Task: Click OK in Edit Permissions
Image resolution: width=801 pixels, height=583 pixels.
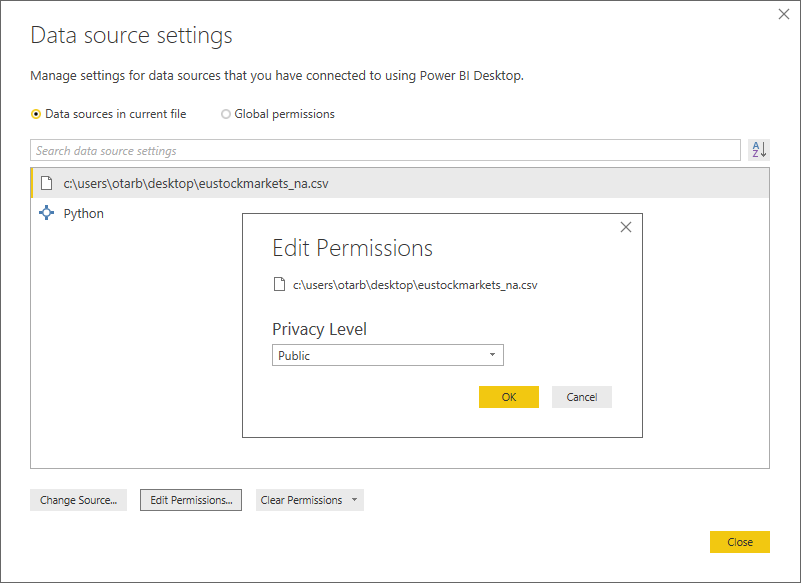Action: tap(509, 397)
